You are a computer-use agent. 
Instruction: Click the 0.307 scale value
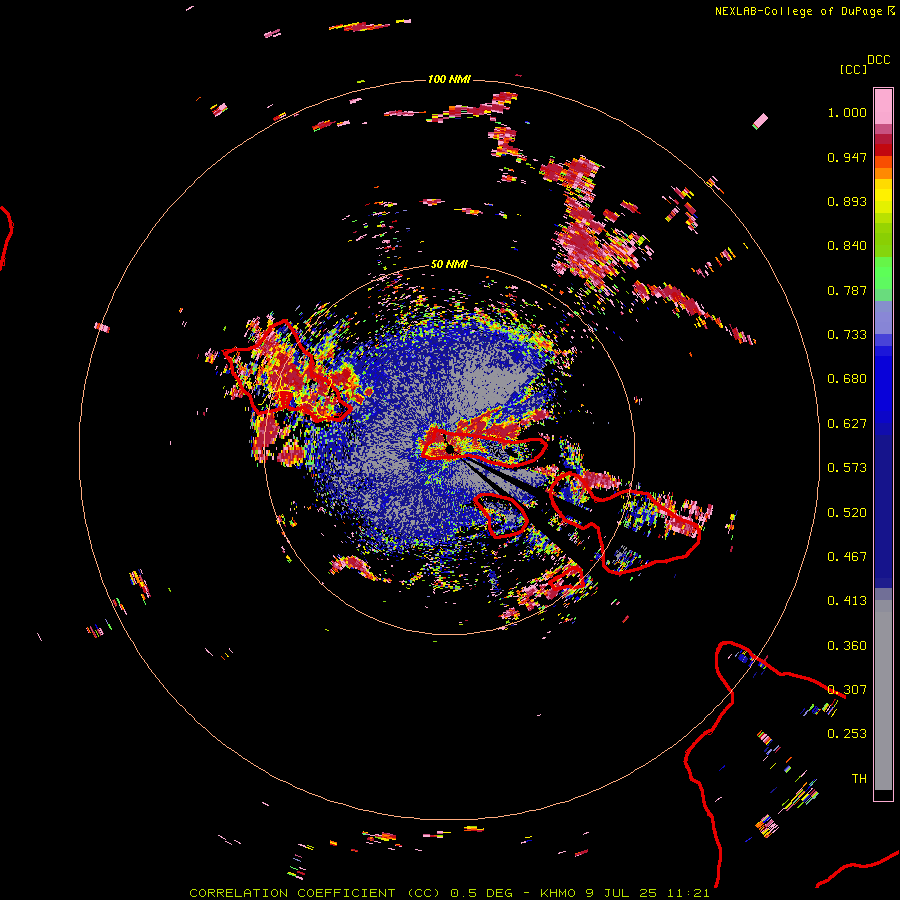[x=847, y=690]
